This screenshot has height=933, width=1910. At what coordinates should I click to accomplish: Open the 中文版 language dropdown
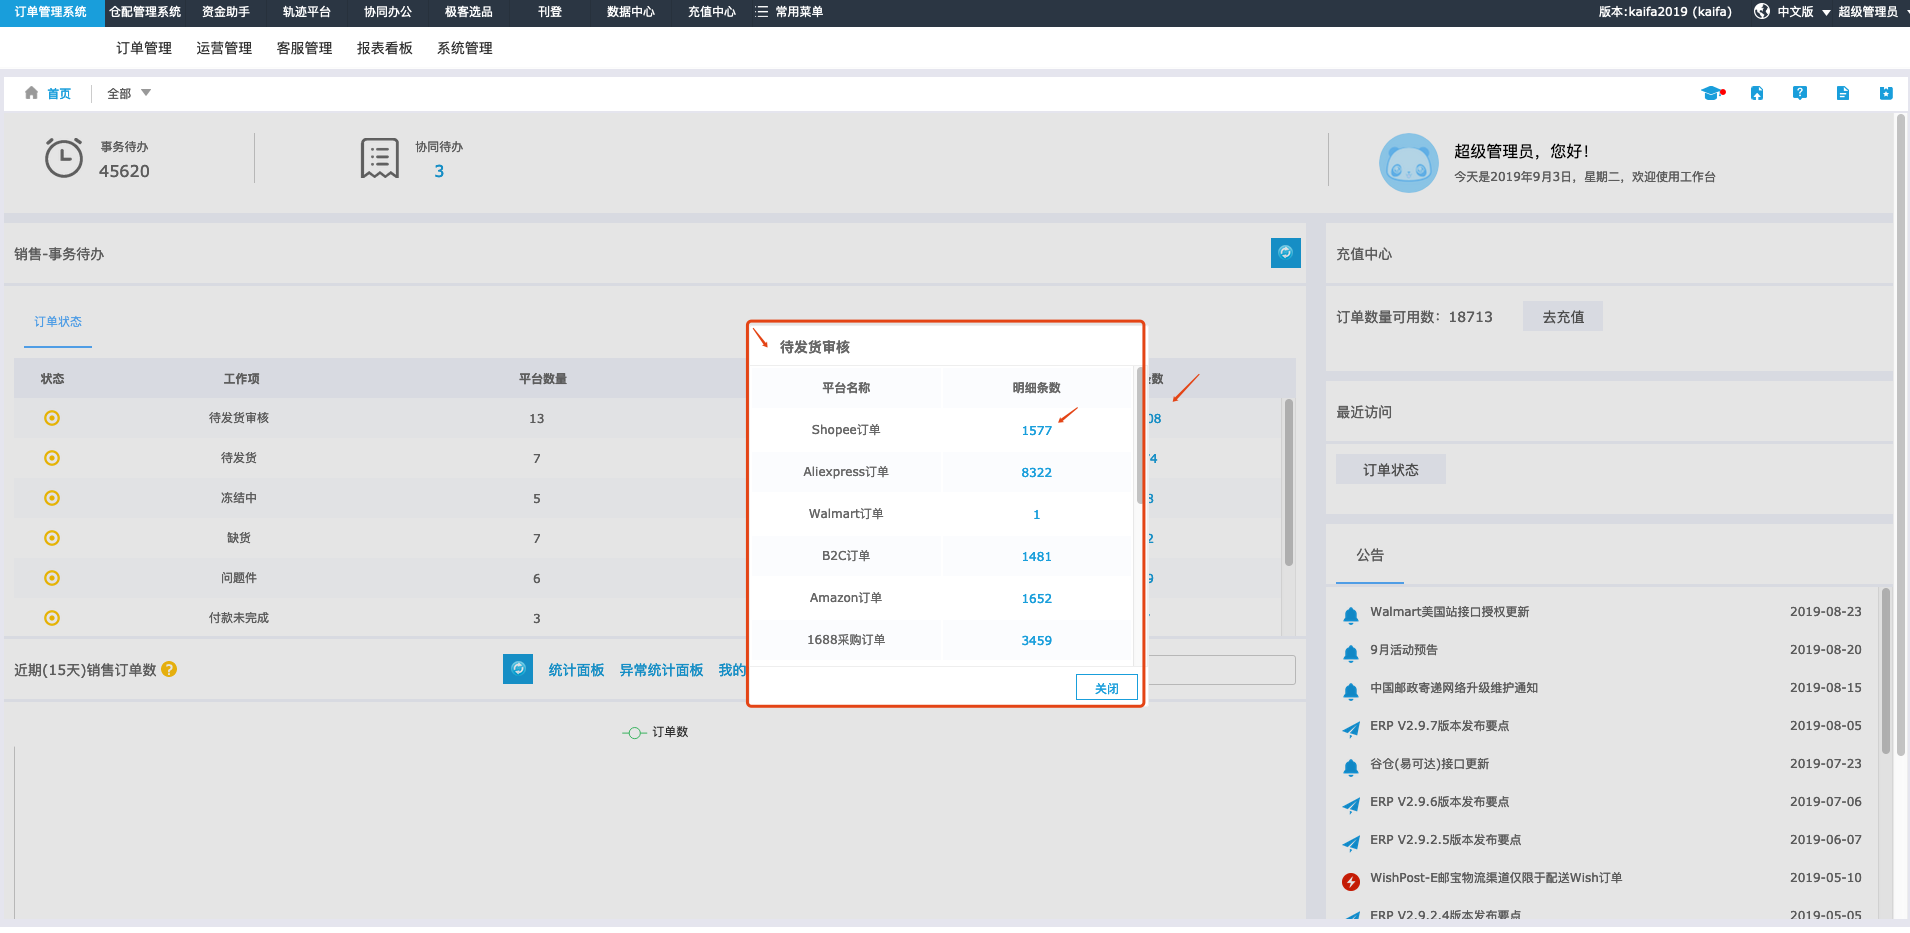[1796, 12]
